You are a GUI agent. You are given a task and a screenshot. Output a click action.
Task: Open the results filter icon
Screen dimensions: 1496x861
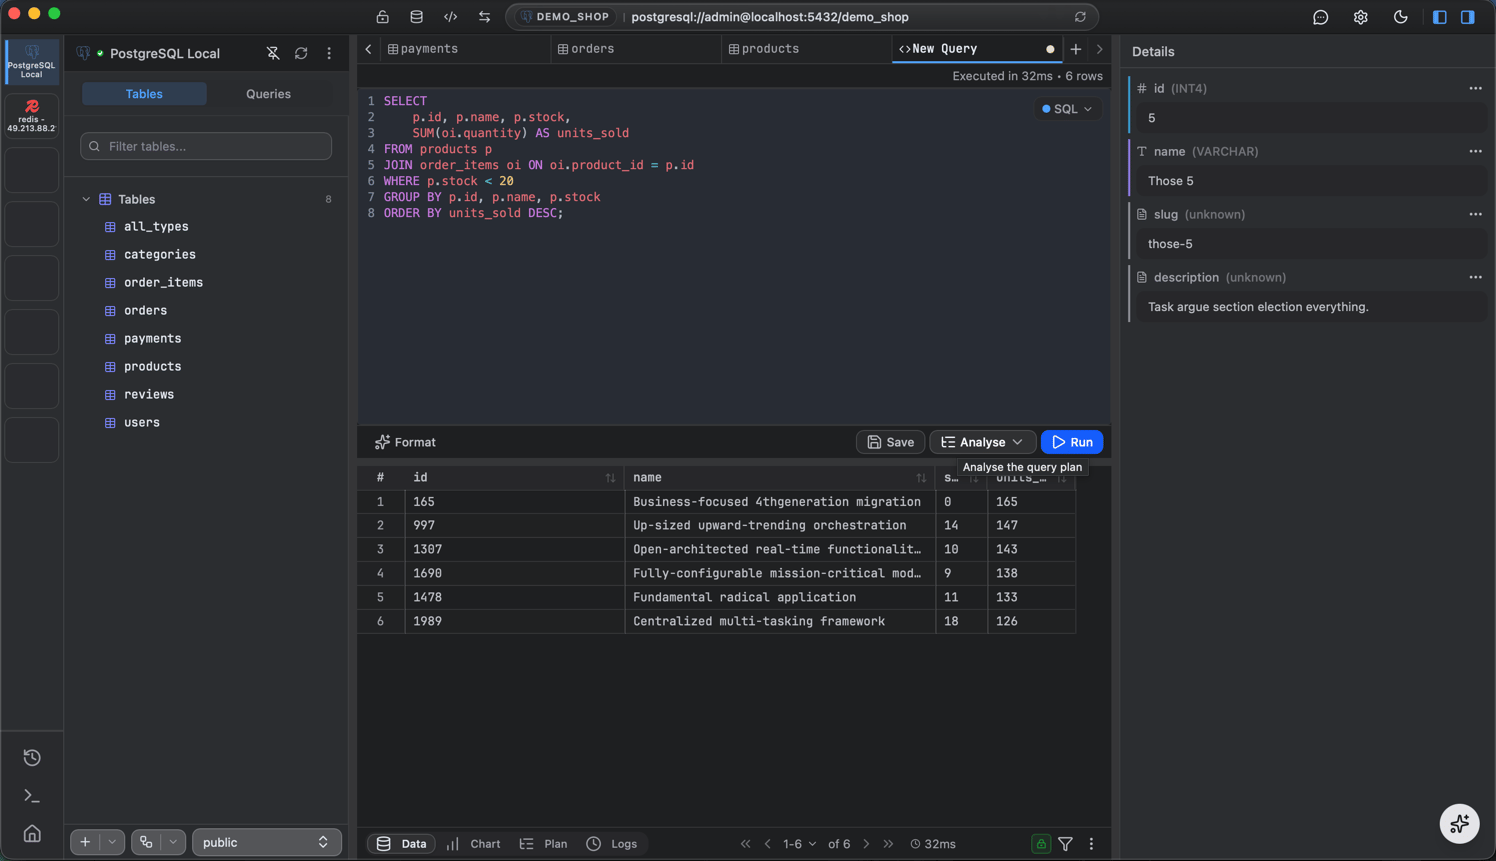[1066, 844]
